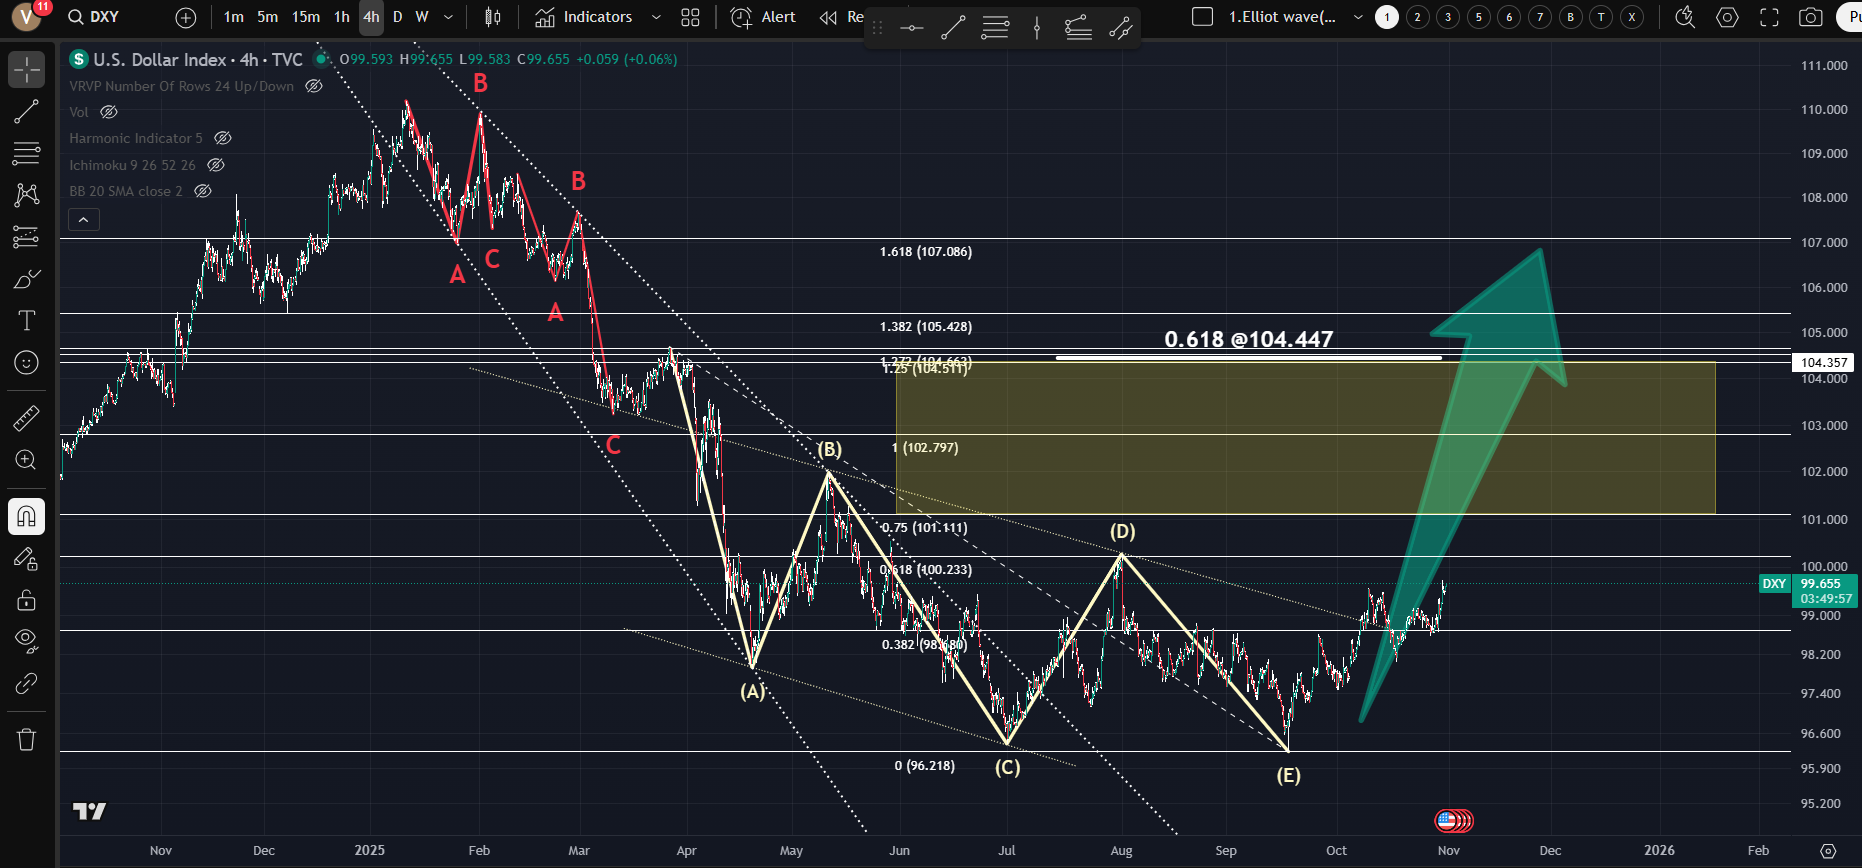The width and height of the screenshot is (1862, 868).
Task: Select the trend line drawing tool
Action: [26, 111]
